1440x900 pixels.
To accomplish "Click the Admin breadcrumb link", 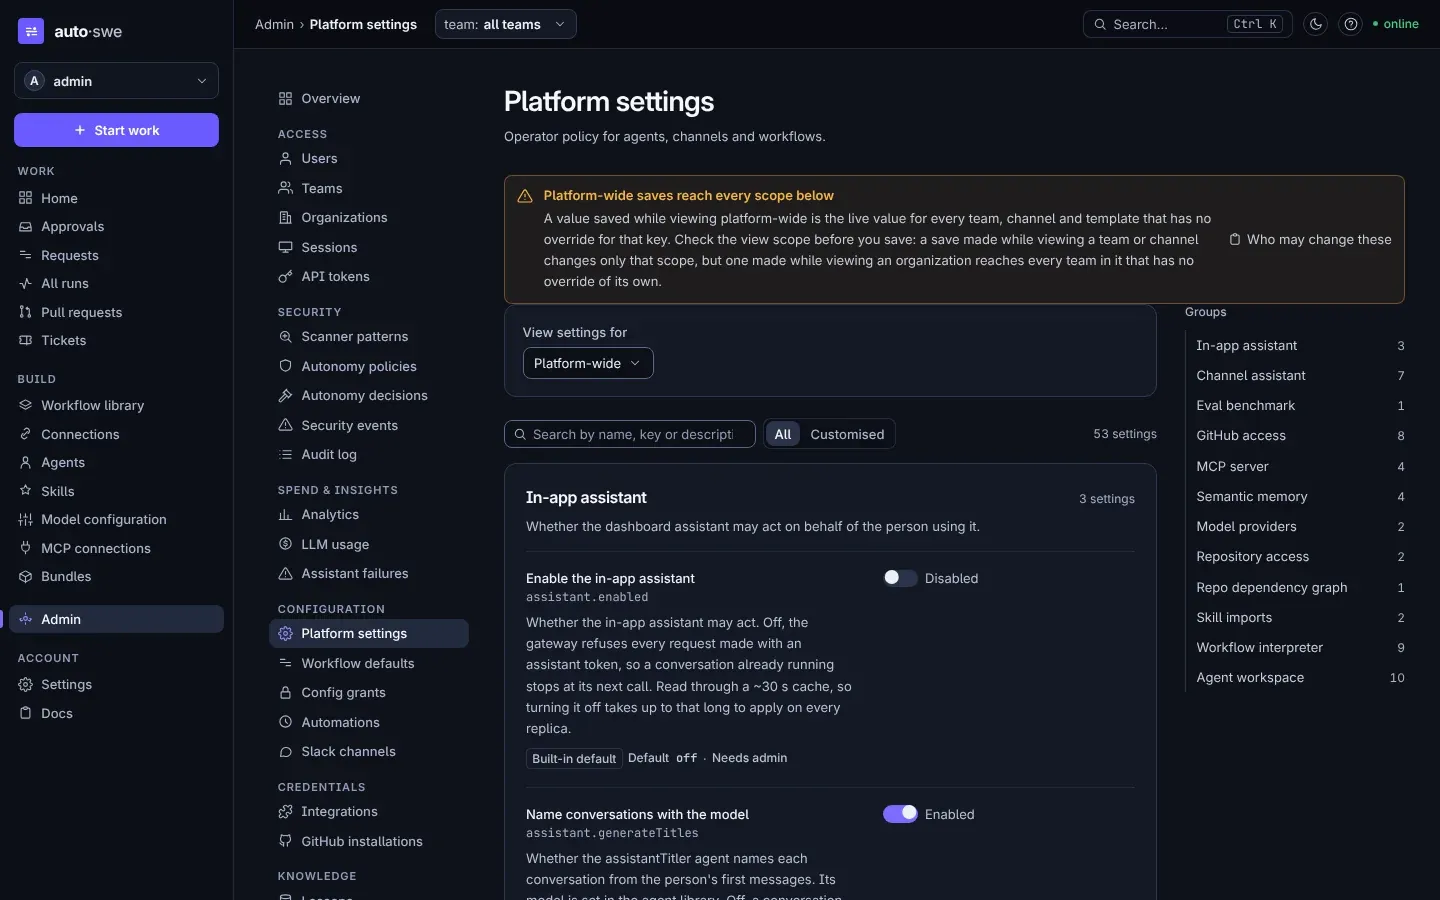I will (274, 24).
